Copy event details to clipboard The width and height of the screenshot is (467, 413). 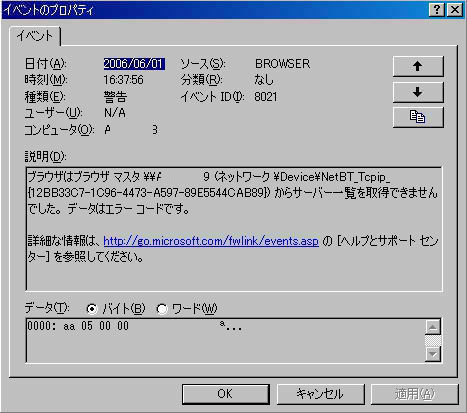[418, 117]
